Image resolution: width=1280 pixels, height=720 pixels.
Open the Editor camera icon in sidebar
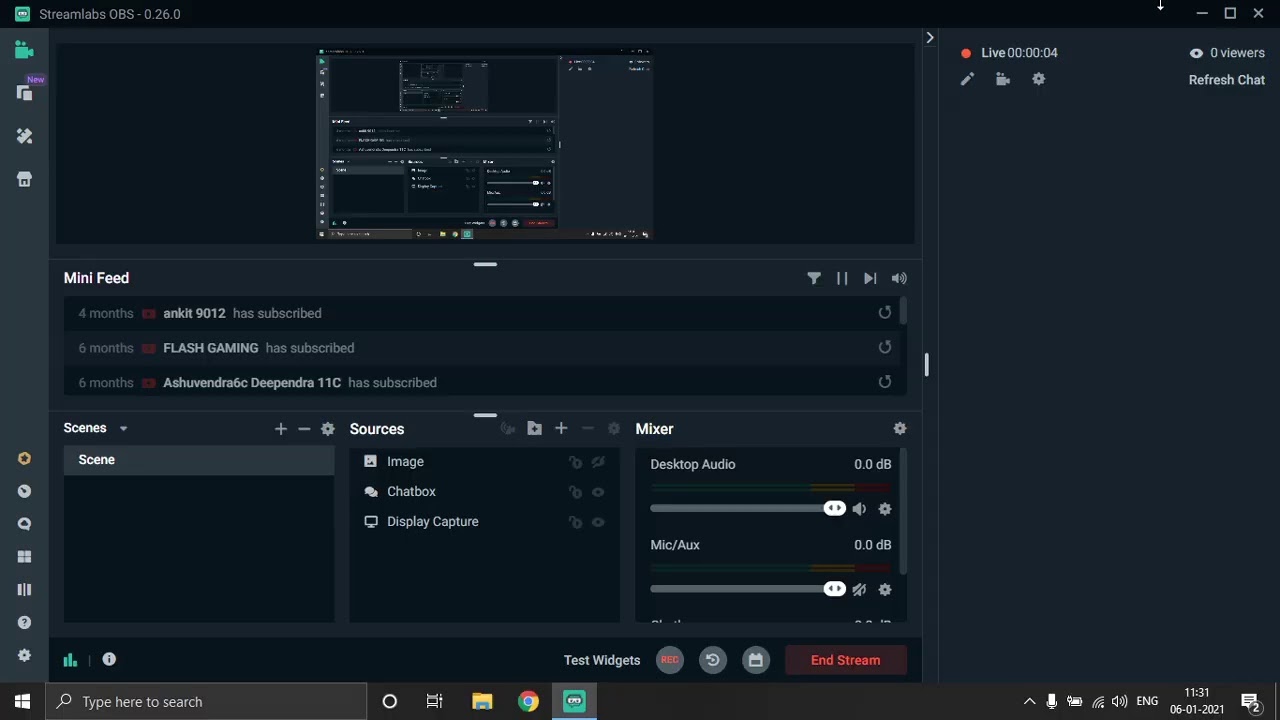click(x=24, y=49)
